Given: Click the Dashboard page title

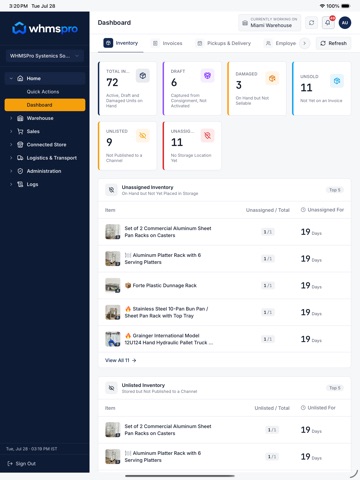Looking at the screenshot, I should tap(114, 23).
